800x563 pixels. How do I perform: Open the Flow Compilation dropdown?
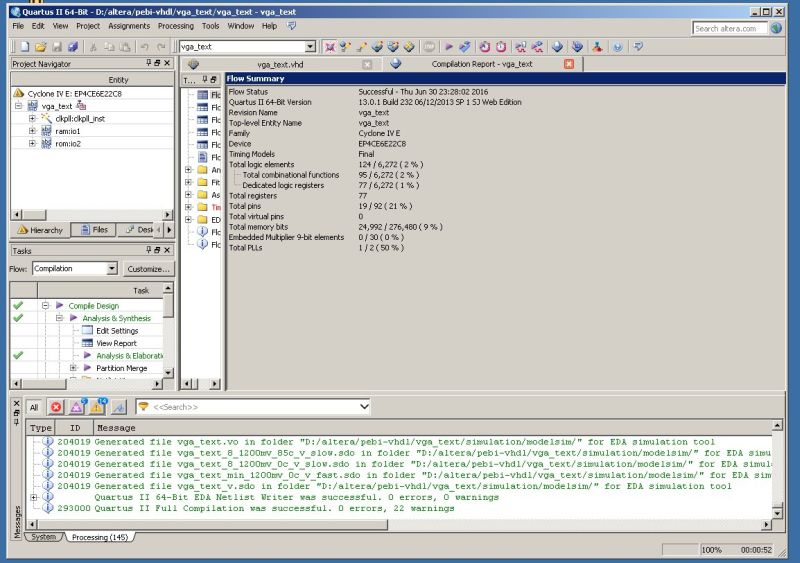point(112,268)
